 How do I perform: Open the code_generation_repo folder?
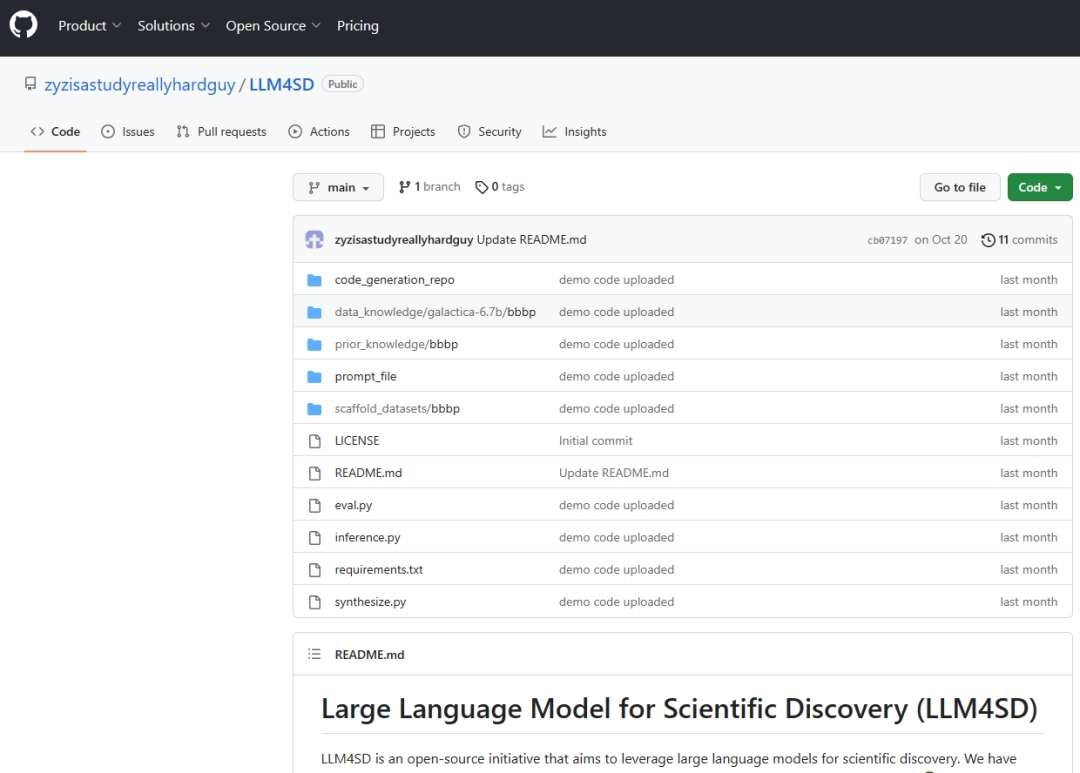395,280
